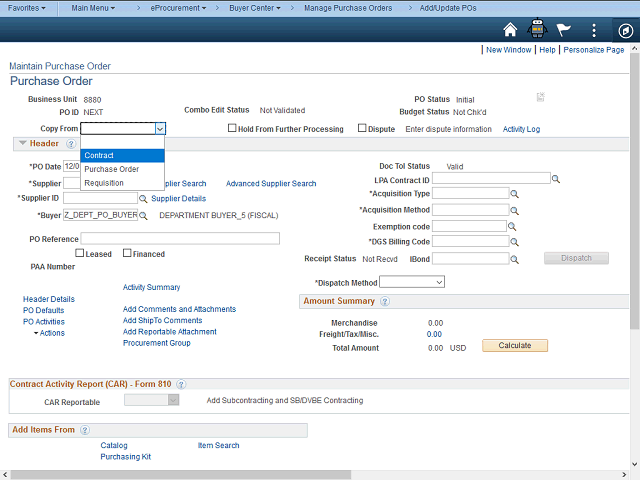The image size is (640, 480).
Task: Collapse the Header section triangle
Action: 22,144
